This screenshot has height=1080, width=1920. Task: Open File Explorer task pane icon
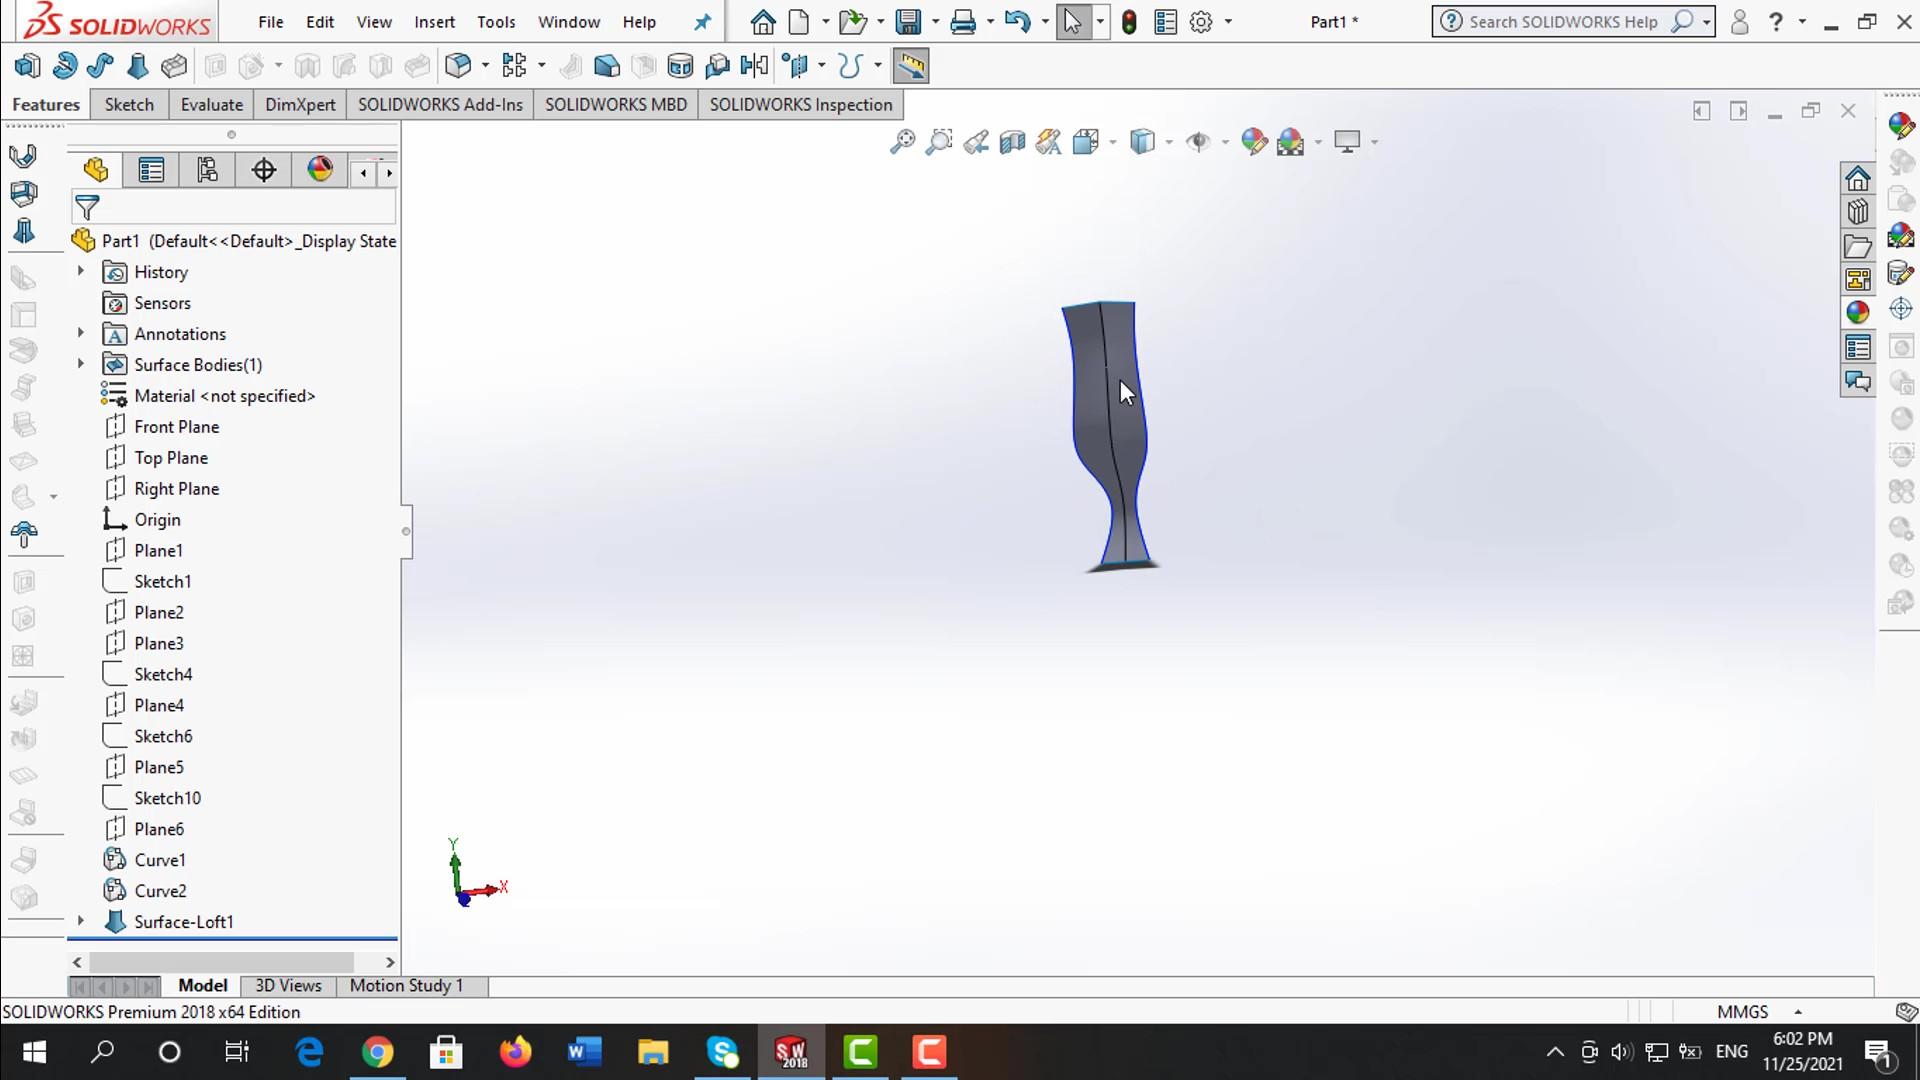[1858, 246]
